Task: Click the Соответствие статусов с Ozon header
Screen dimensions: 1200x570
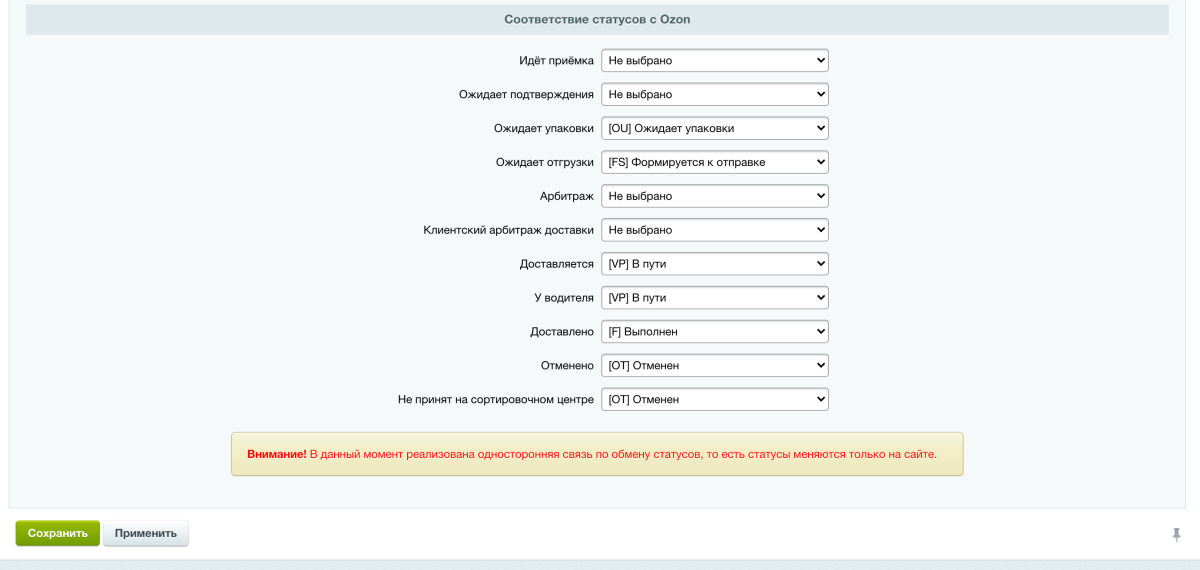Action: click(597, 19)
